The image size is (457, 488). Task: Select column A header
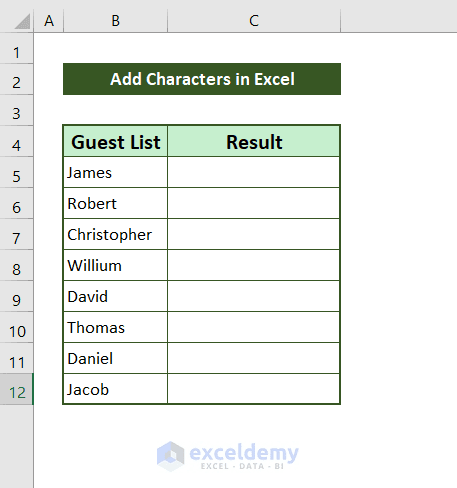pos(49,21)
